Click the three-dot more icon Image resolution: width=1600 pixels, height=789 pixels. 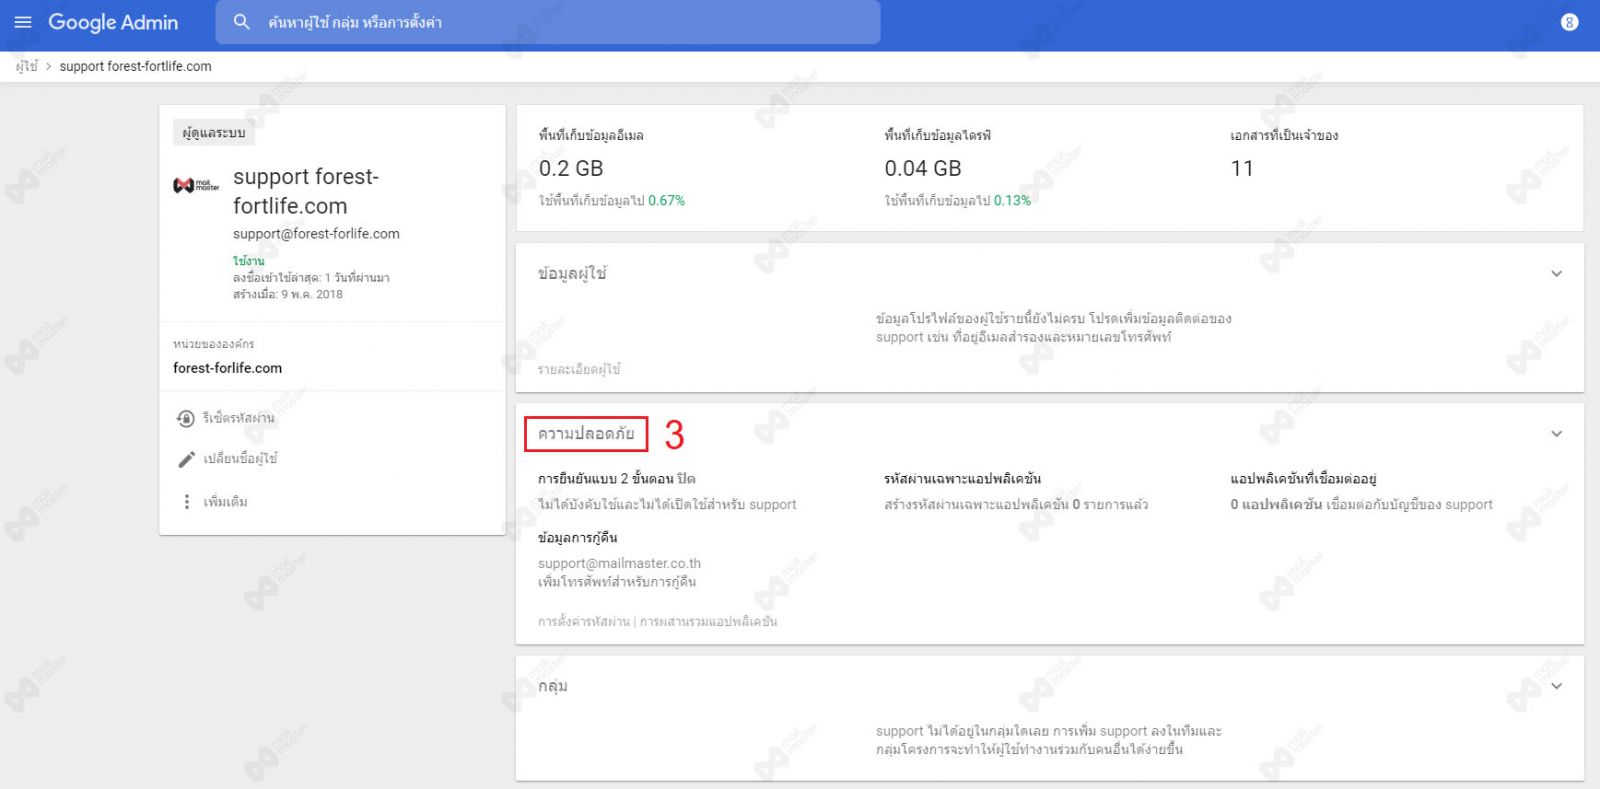pyautogui.click(x=186, y=501)
